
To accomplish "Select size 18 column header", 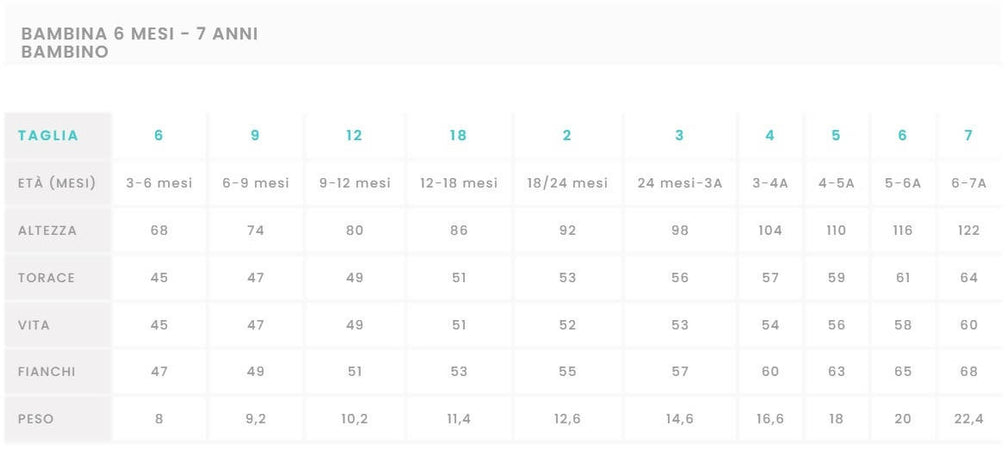I will click(458, 136).
